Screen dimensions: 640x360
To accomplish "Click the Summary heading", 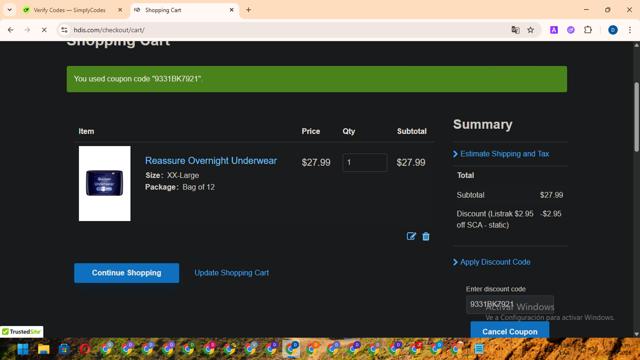I will (482, 124).
